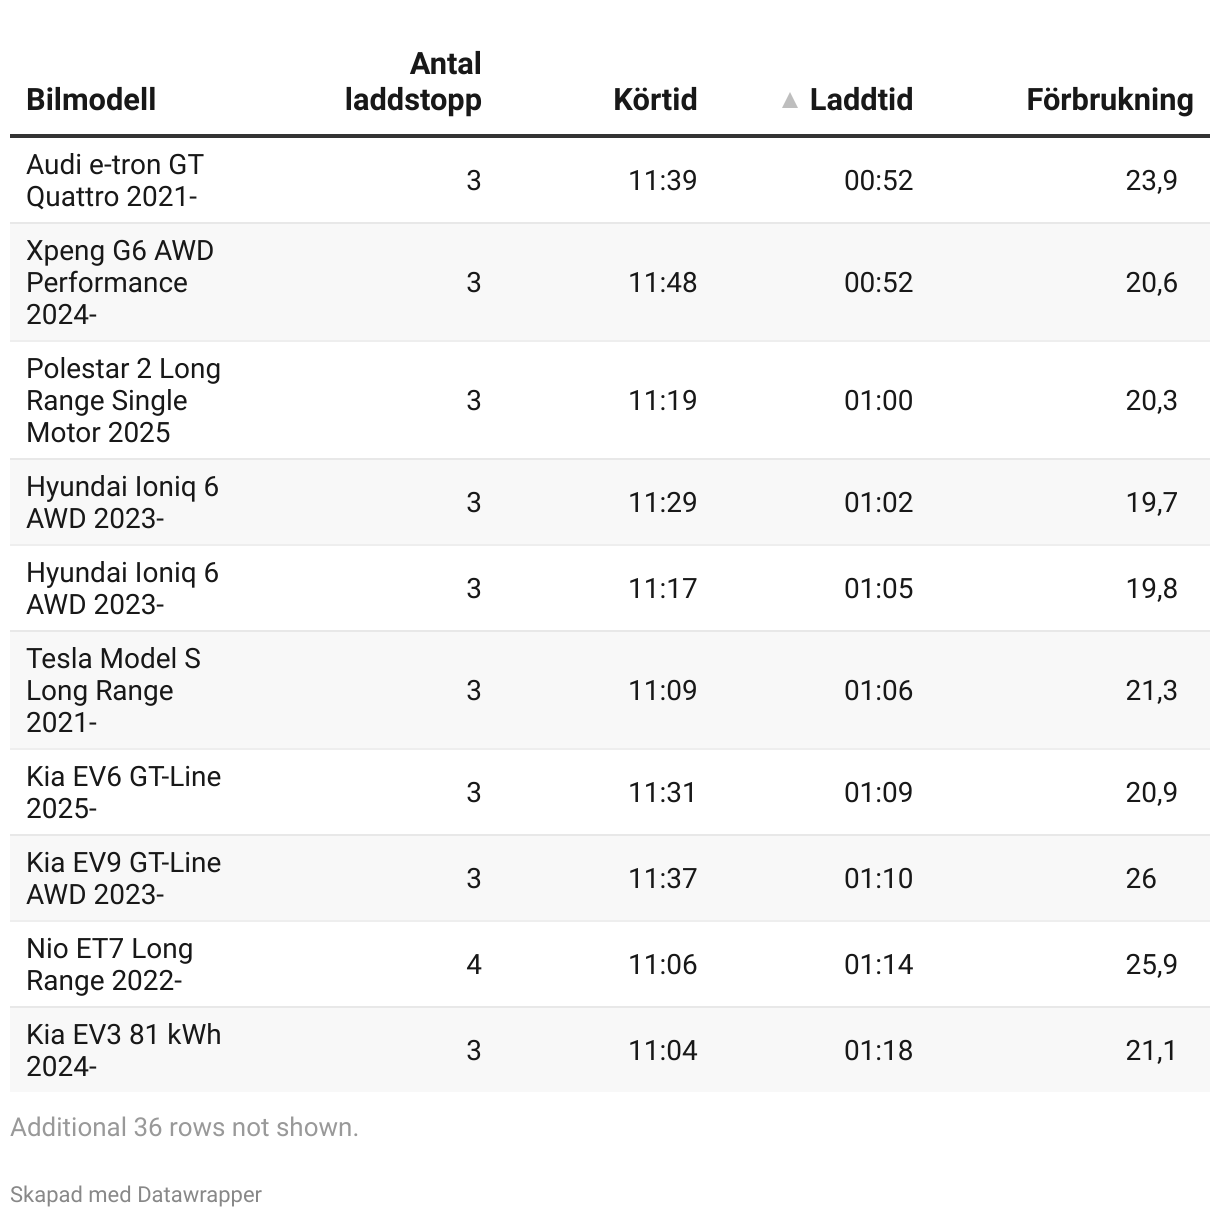Select the Nio ET7 Long Range row

pyautogui.click(x=610, y=964)
